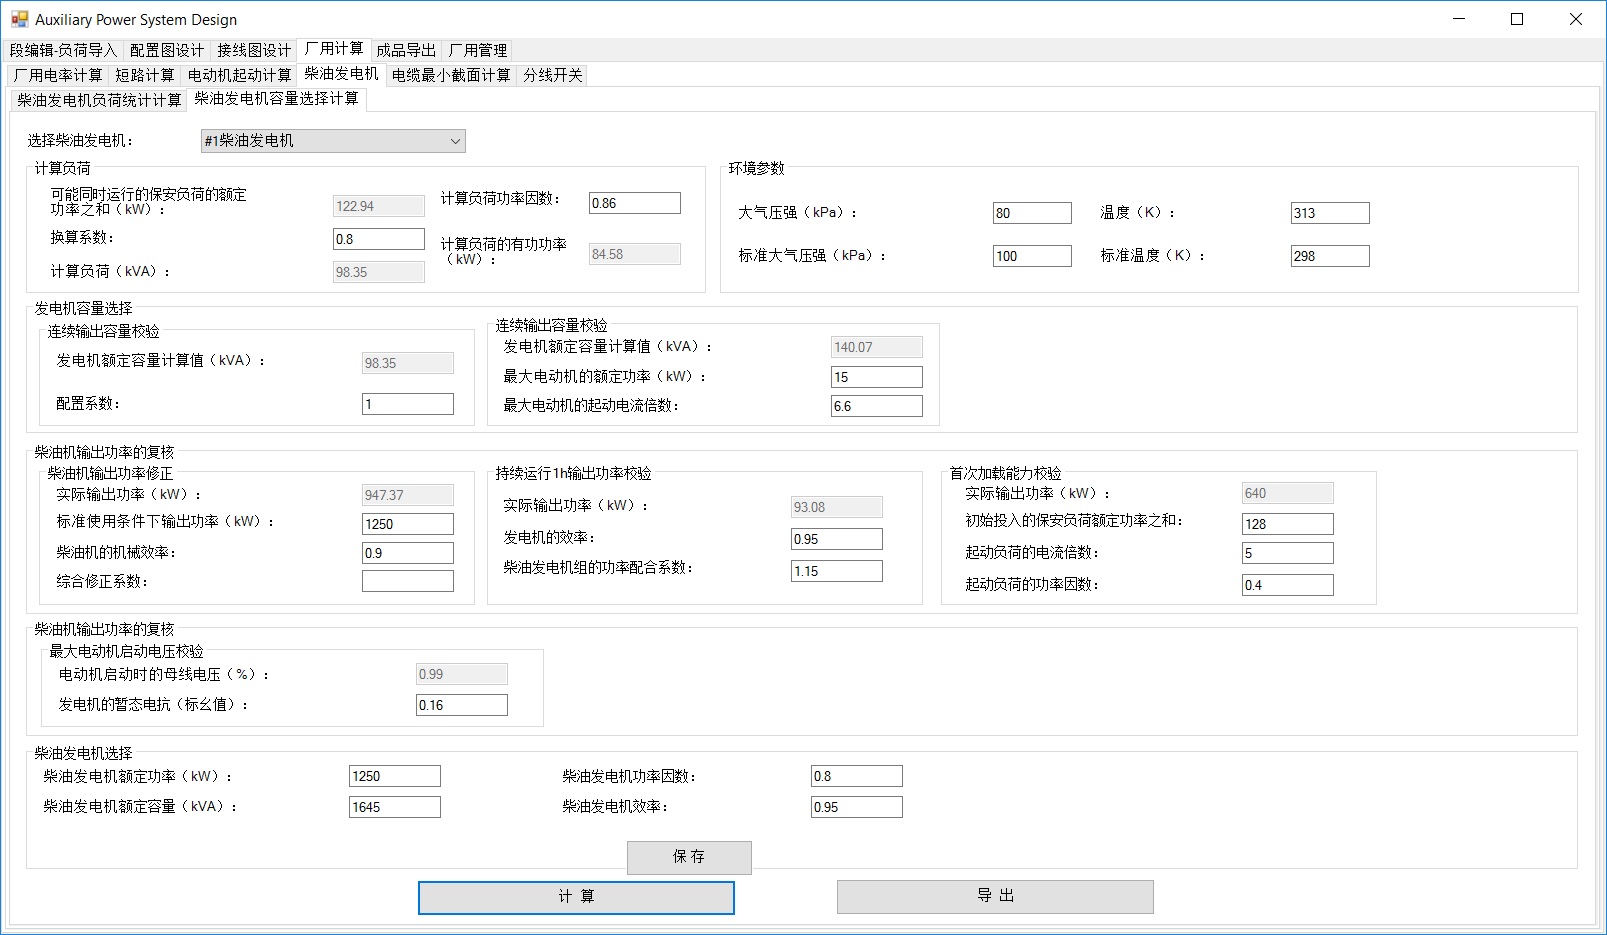Go to 电缆最小截面计算 tab

coord(450,75)
